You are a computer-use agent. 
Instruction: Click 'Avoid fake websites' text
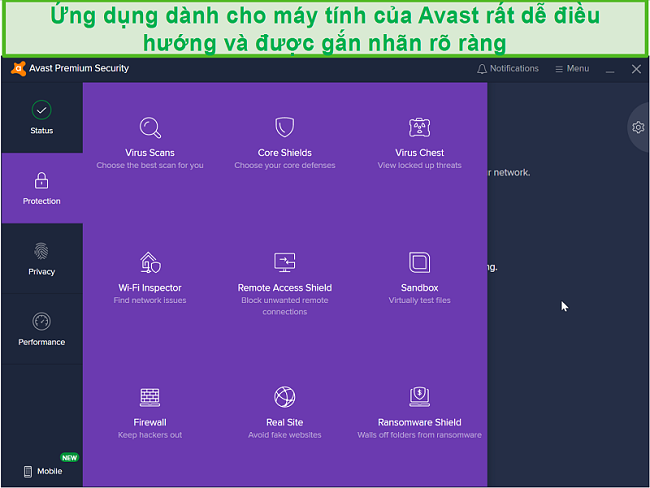coord(284,435)
